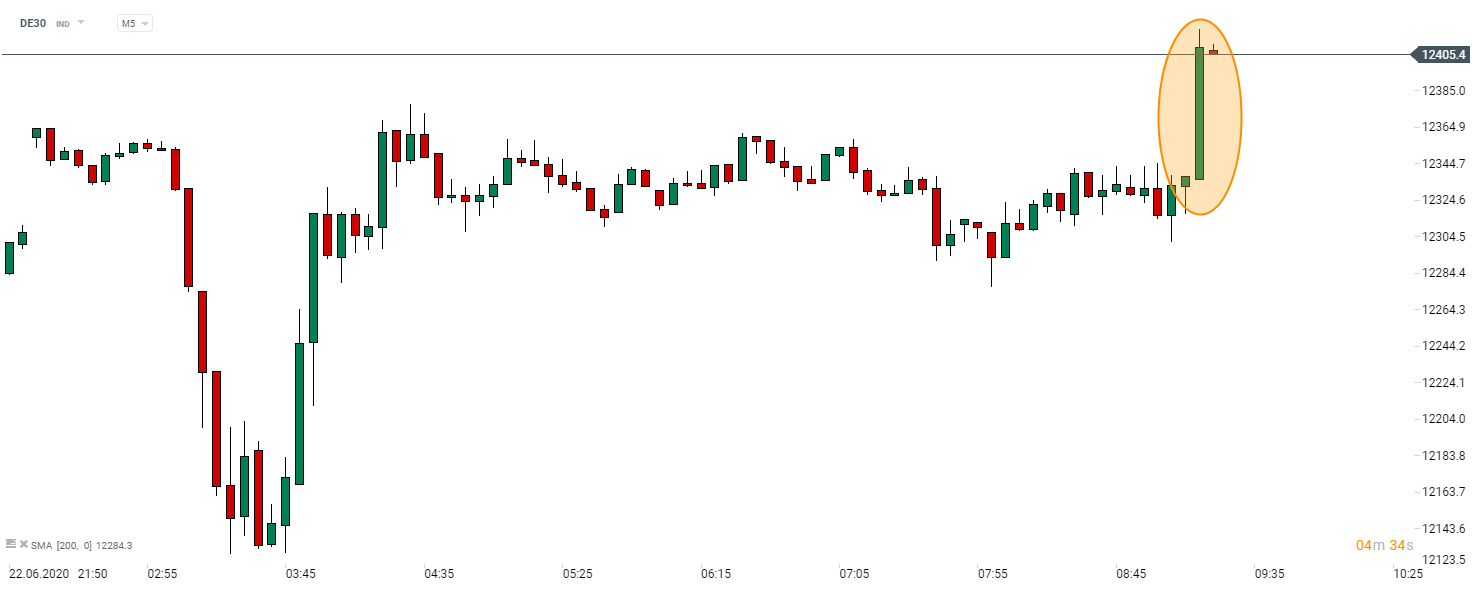Click the 03:45 time axis label
The height and width of the screenshot is (590, 1482).
[x=301, y=574]
